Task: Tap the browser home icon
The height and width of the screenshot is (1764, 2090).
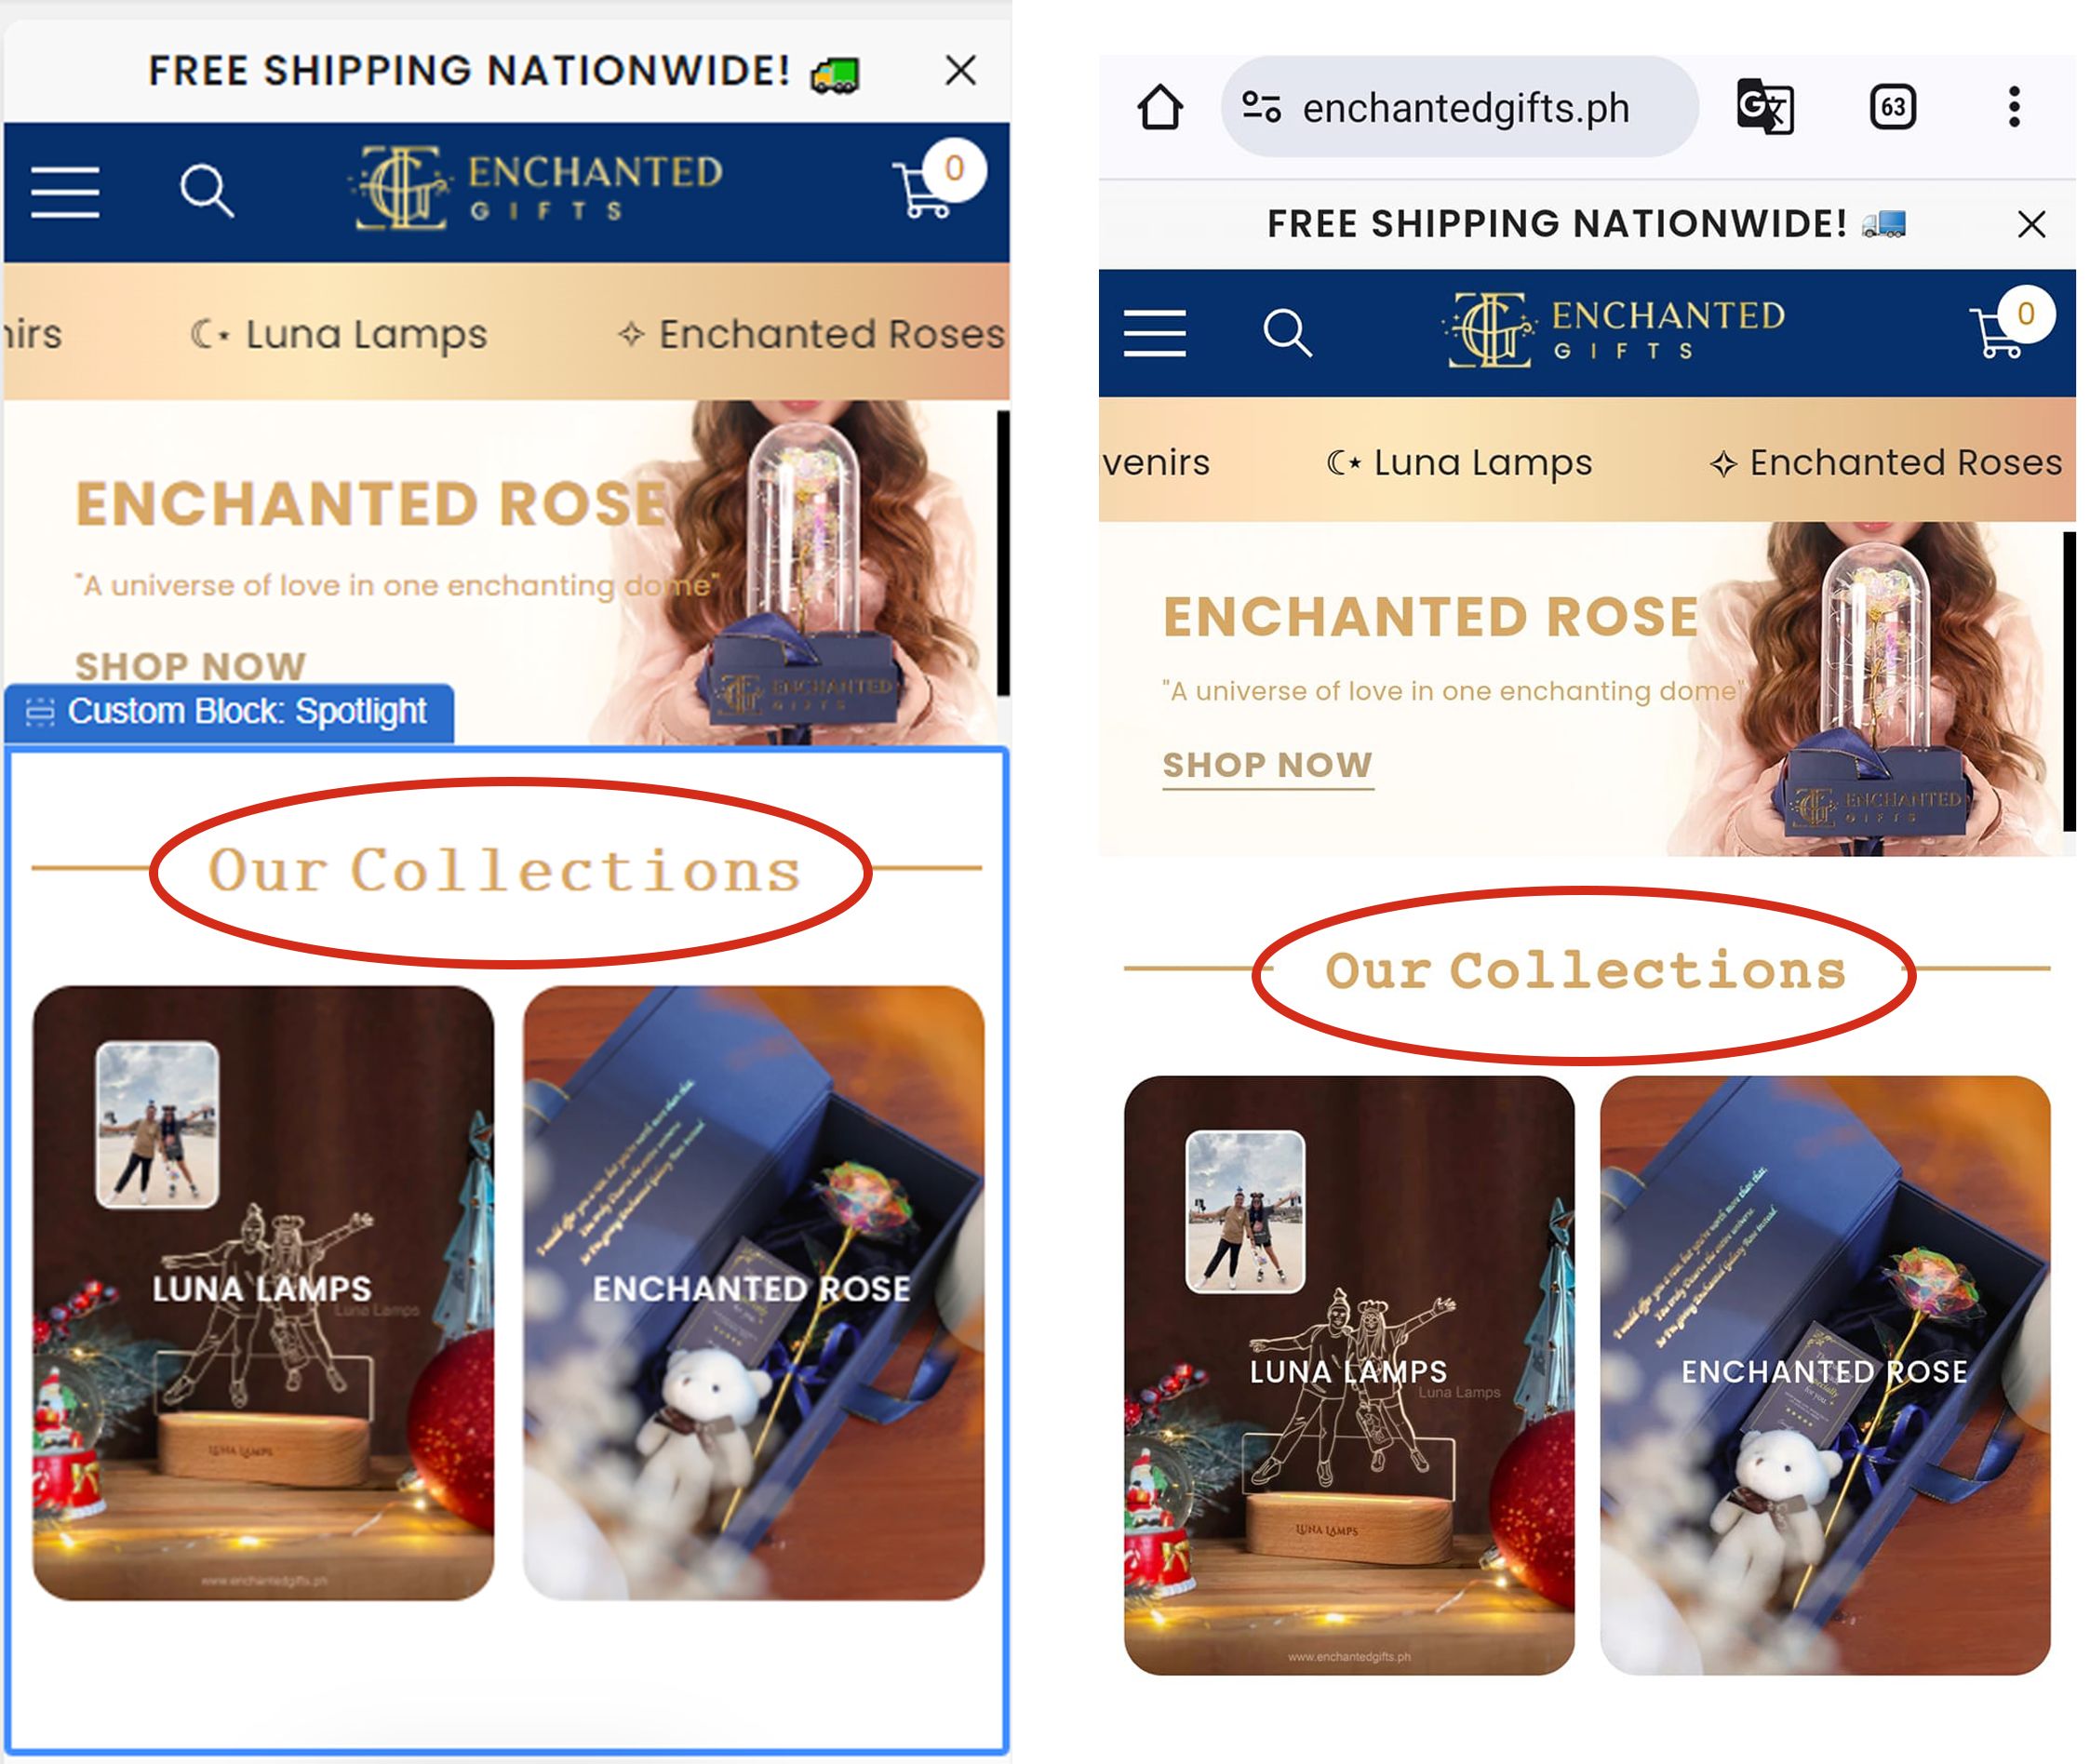Action: click(1160, 107)
